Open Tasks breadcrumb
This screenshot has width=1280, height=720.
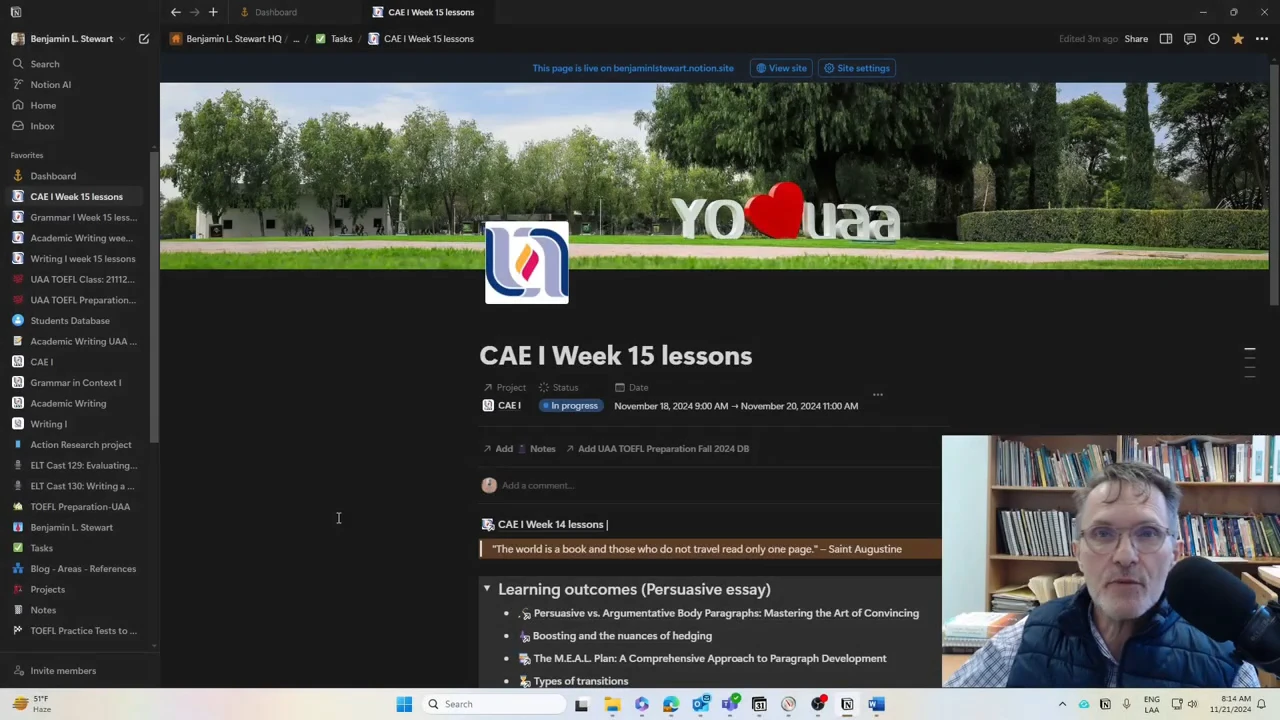coord(334,39)
